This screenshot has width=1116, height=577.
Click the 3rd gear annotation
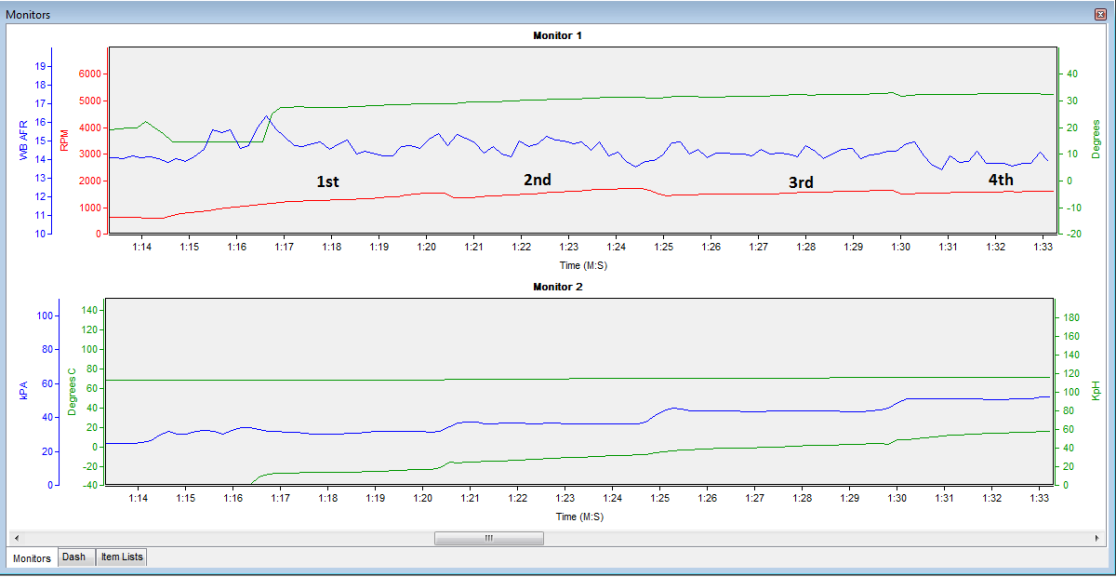click(801, 184)
